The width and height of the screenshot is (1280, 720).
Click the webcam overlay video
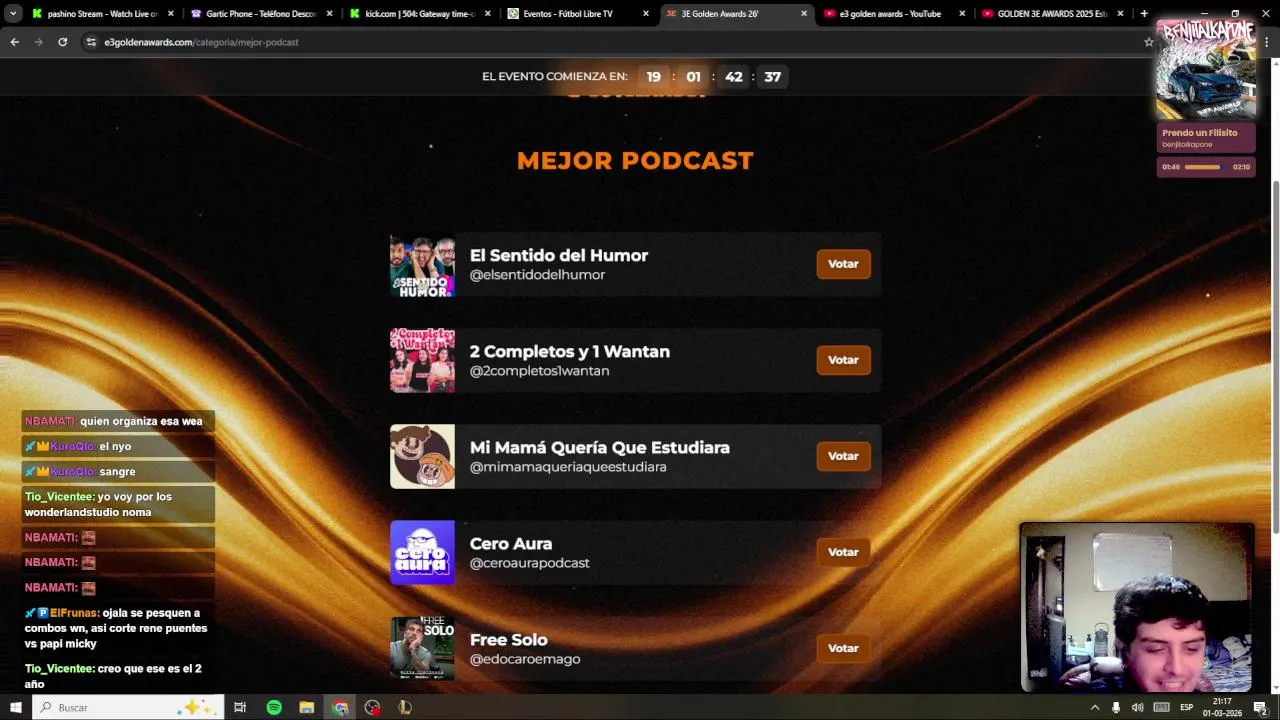(1137, 607)
